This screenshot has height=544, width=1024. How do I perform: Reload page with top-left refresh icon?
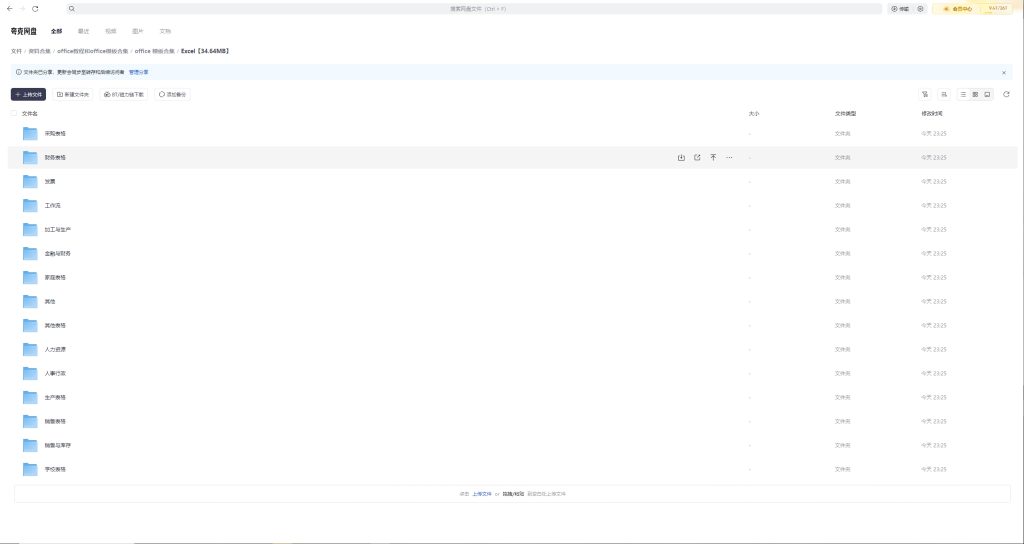35,8
